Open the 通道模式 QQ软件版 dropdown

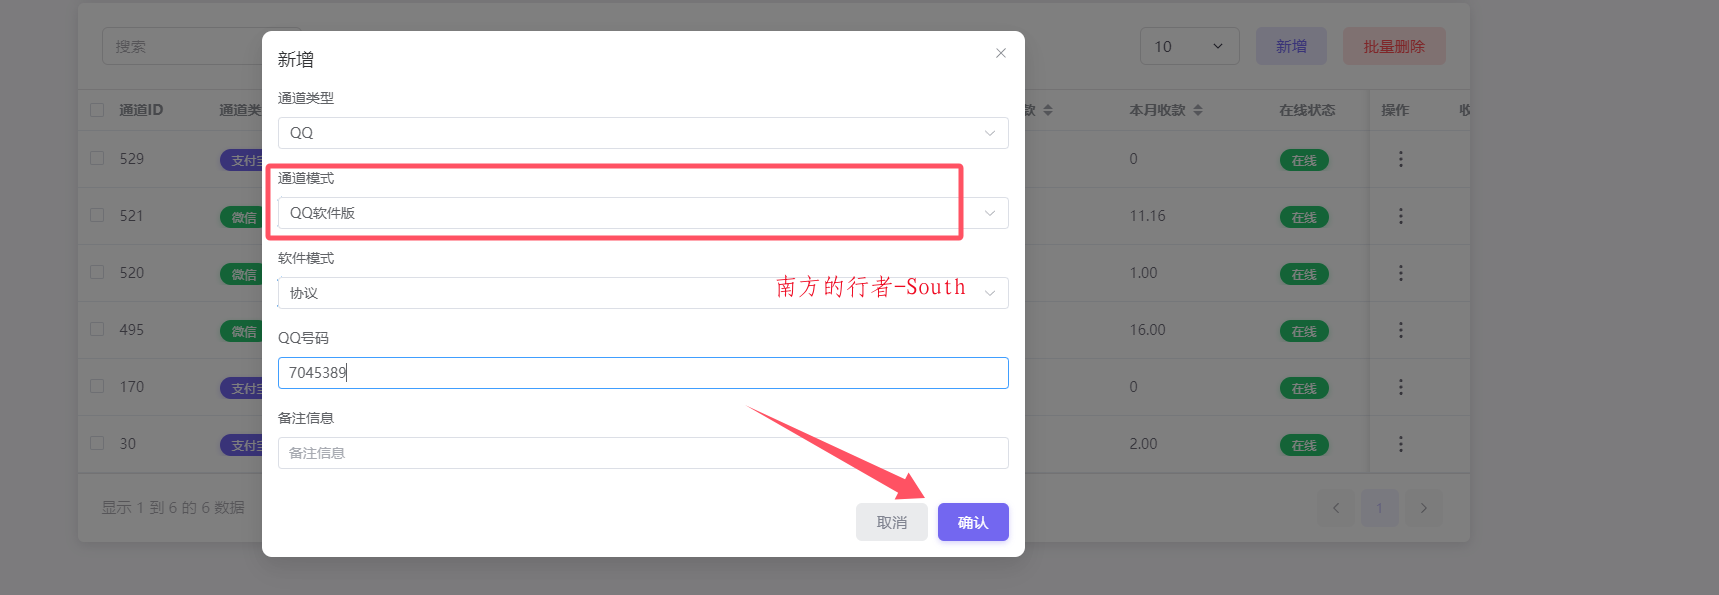[x=643, y=213]
